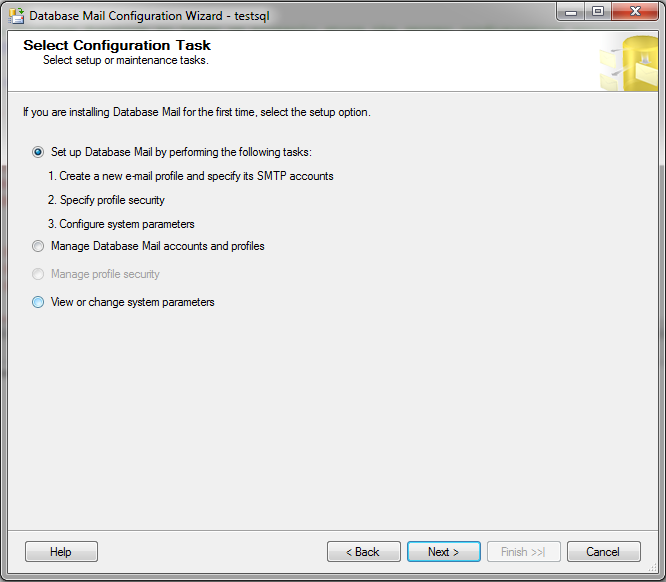The width and height of the screenshot is (666, 582).
Task: Select the Set up Database Mail radio option
Action: click(x=38, y=152)
